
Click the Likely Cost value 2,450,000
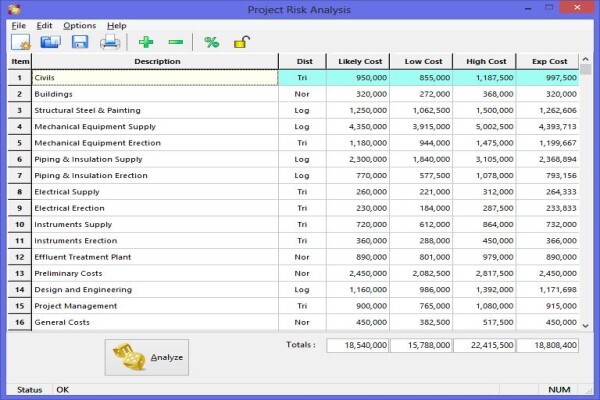(358, 274)
